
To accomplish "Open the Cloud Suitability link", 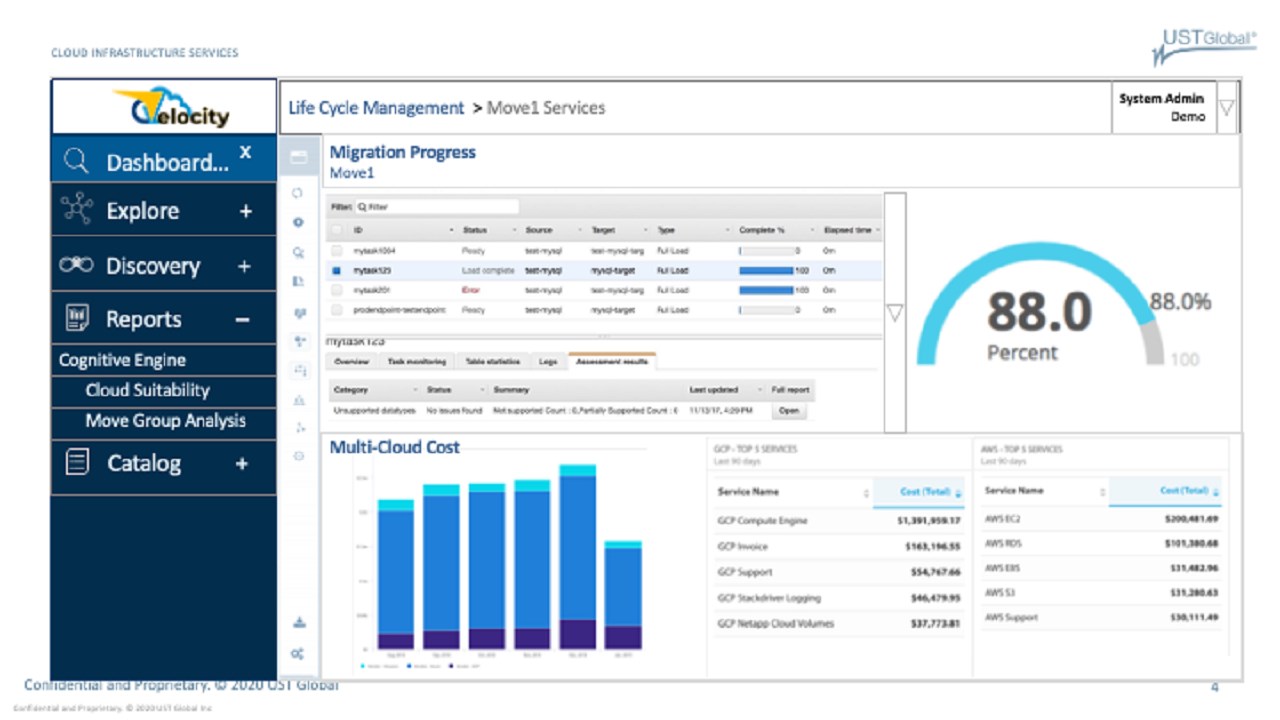I will point(147,390).
